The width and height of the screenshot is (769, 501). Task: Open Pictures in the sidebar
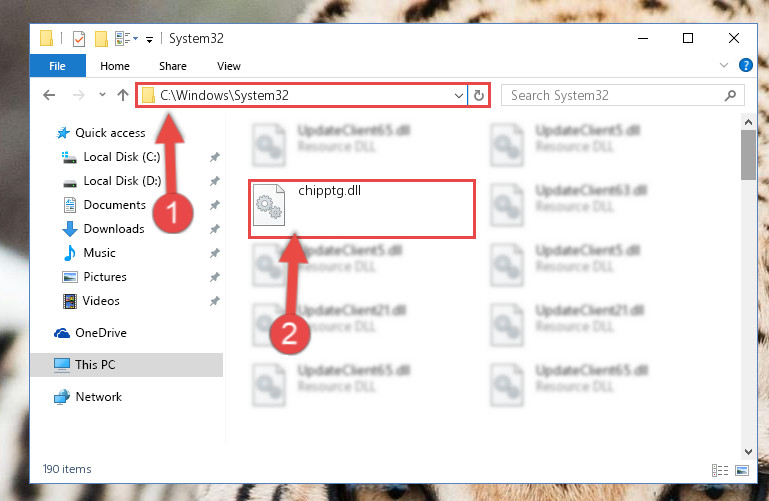click(104, 277)
